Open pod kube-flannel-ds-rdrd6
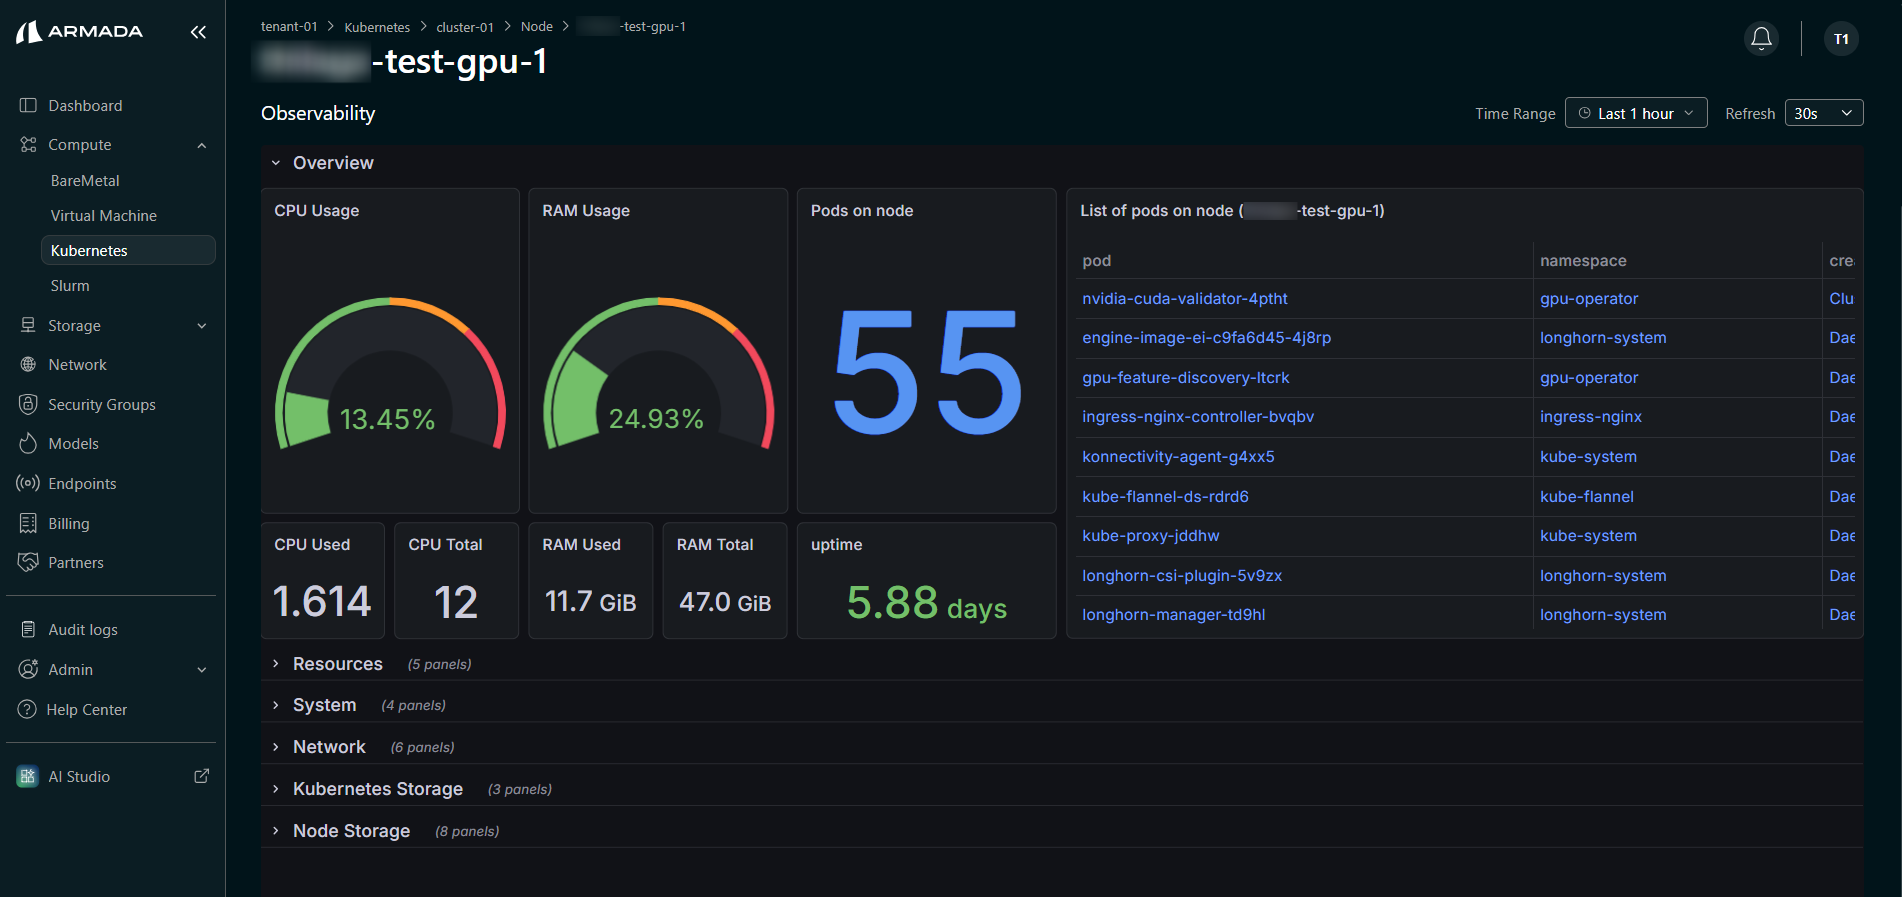 coord(1165,497)
